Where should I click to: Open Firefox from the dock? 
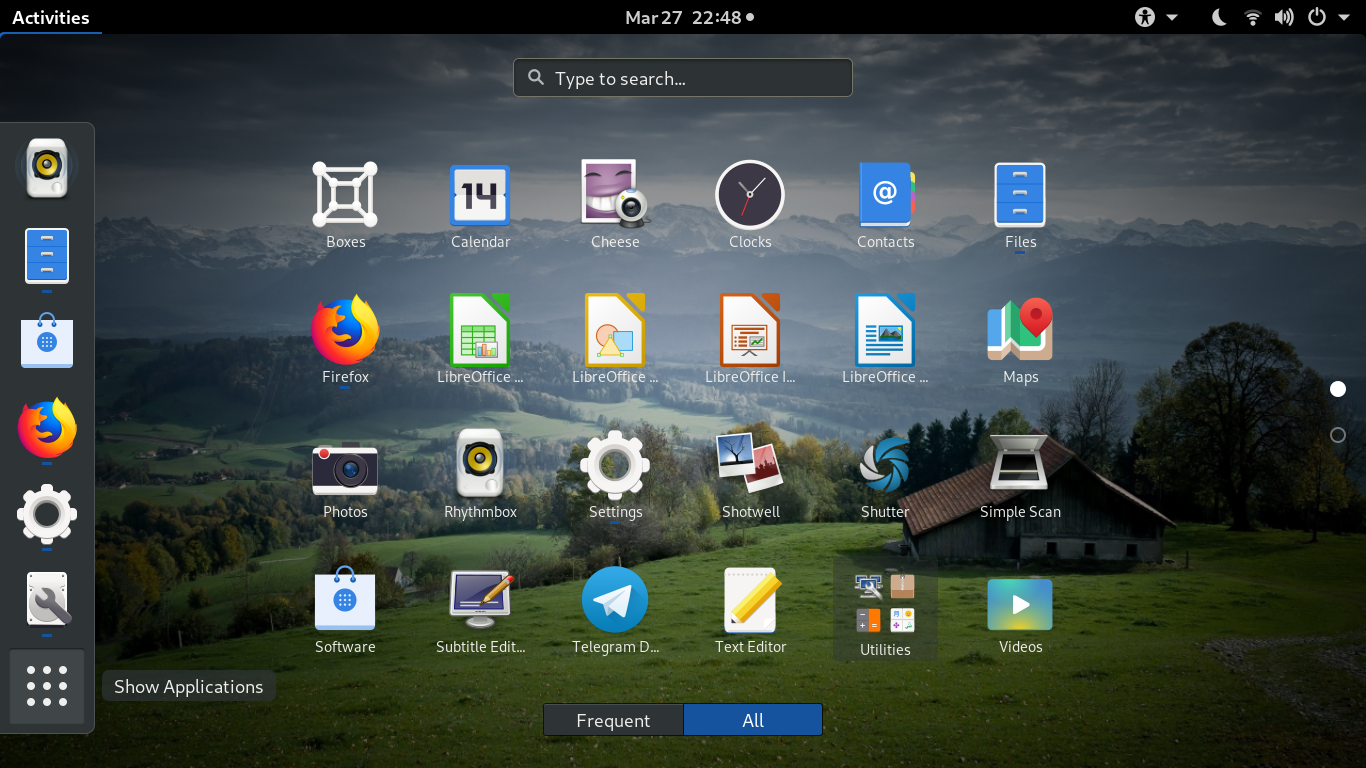[47, 427]
